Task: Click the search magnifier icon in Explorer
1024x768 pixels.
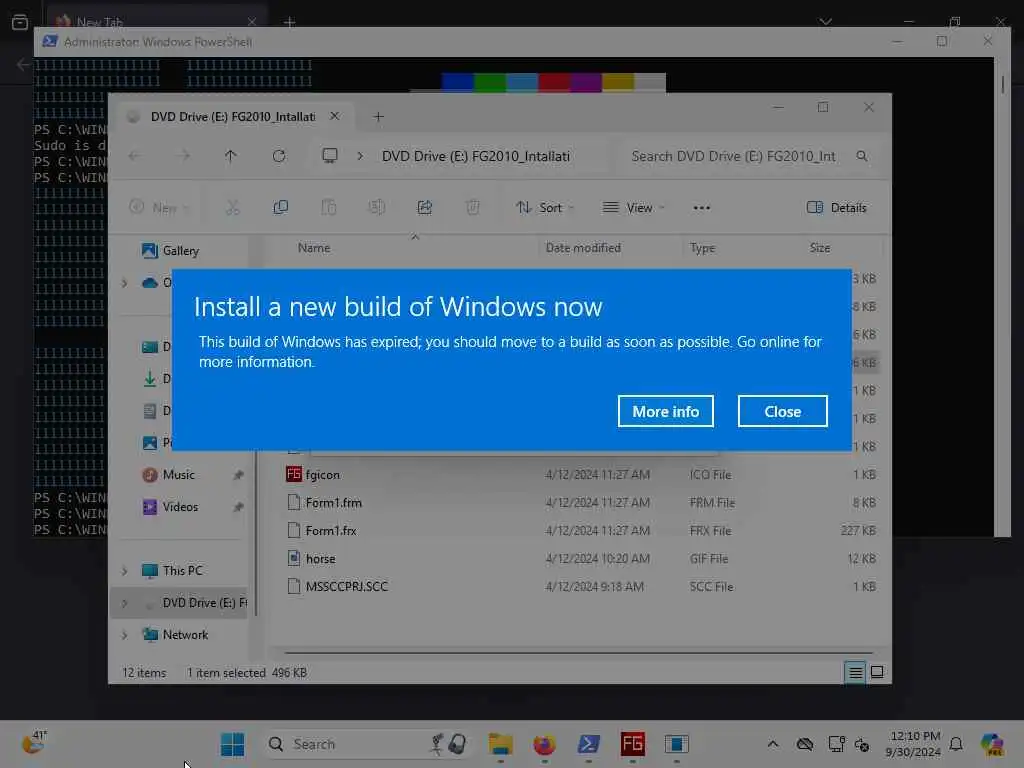Action: click(x=862, y=156)
